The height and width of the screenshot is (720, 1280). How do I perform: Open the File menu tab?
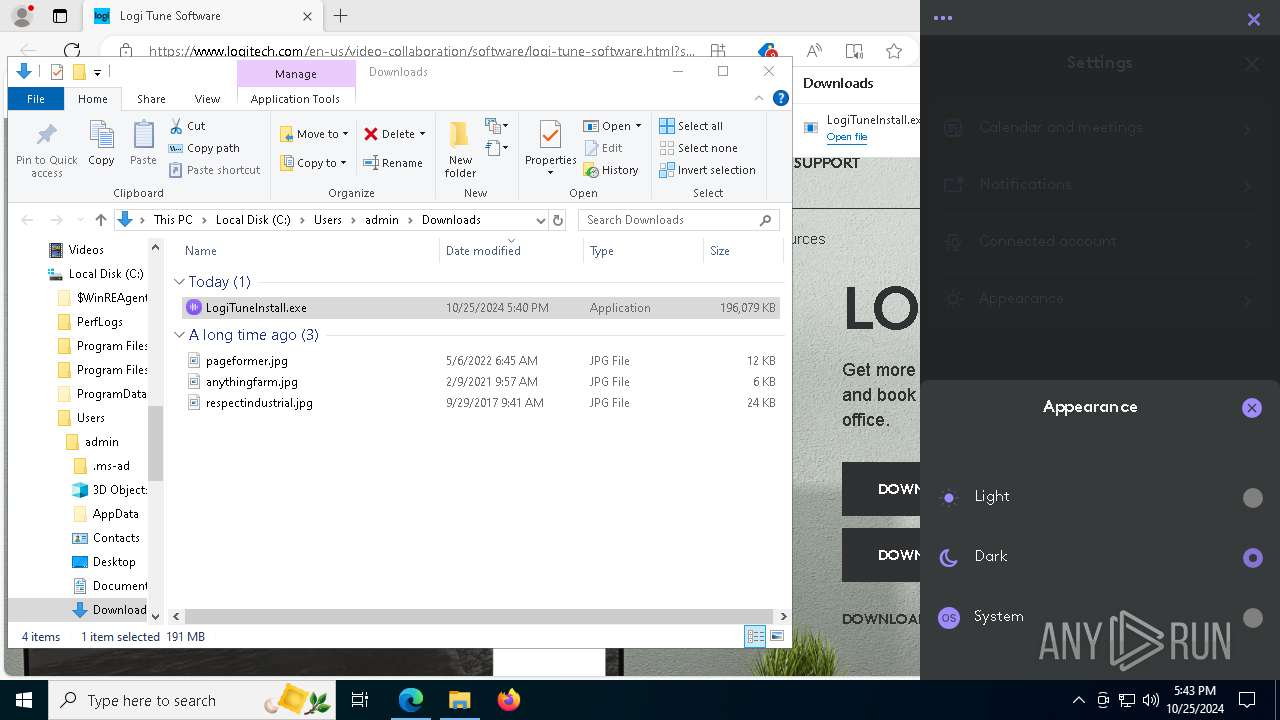pyautogui.click(x=36, y=99)
